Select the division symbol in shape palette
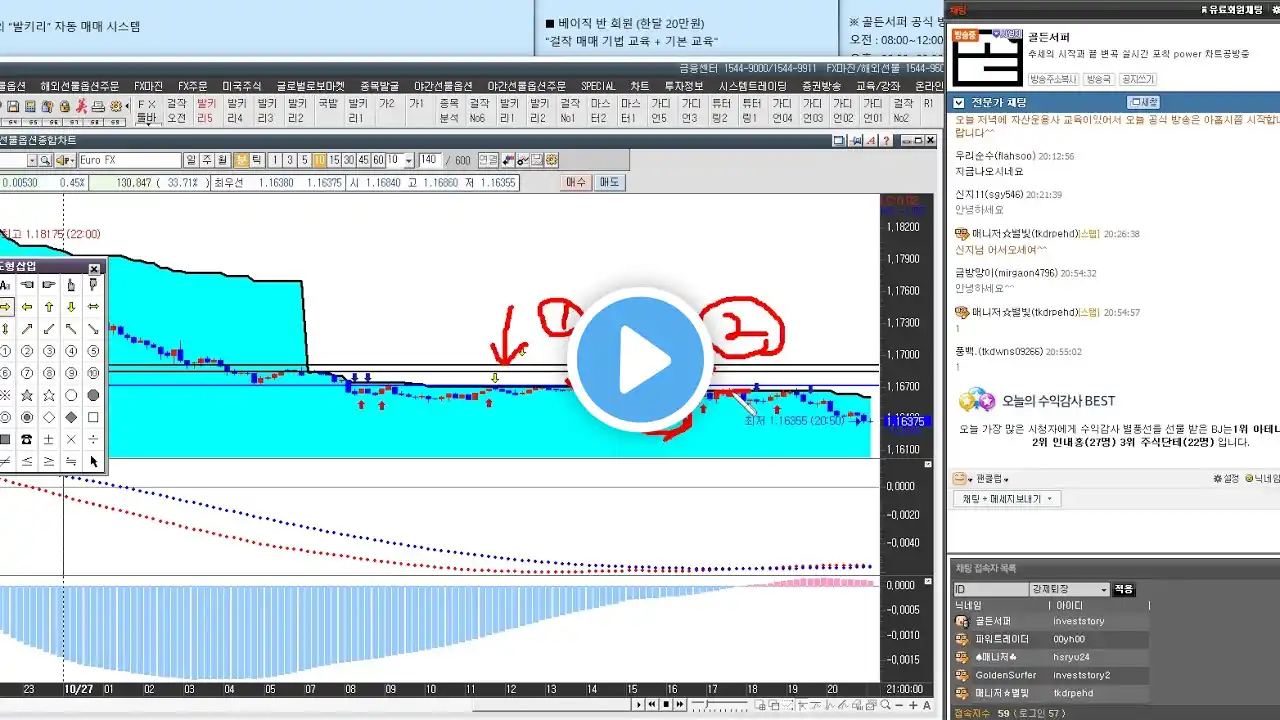This screenshot has width=1280, height=720. (93, 439)
